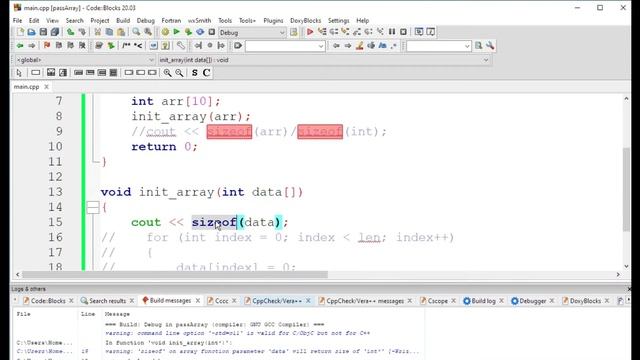Click the Message column header
This screenshot has width=640, height=360.
pos(117,314)
